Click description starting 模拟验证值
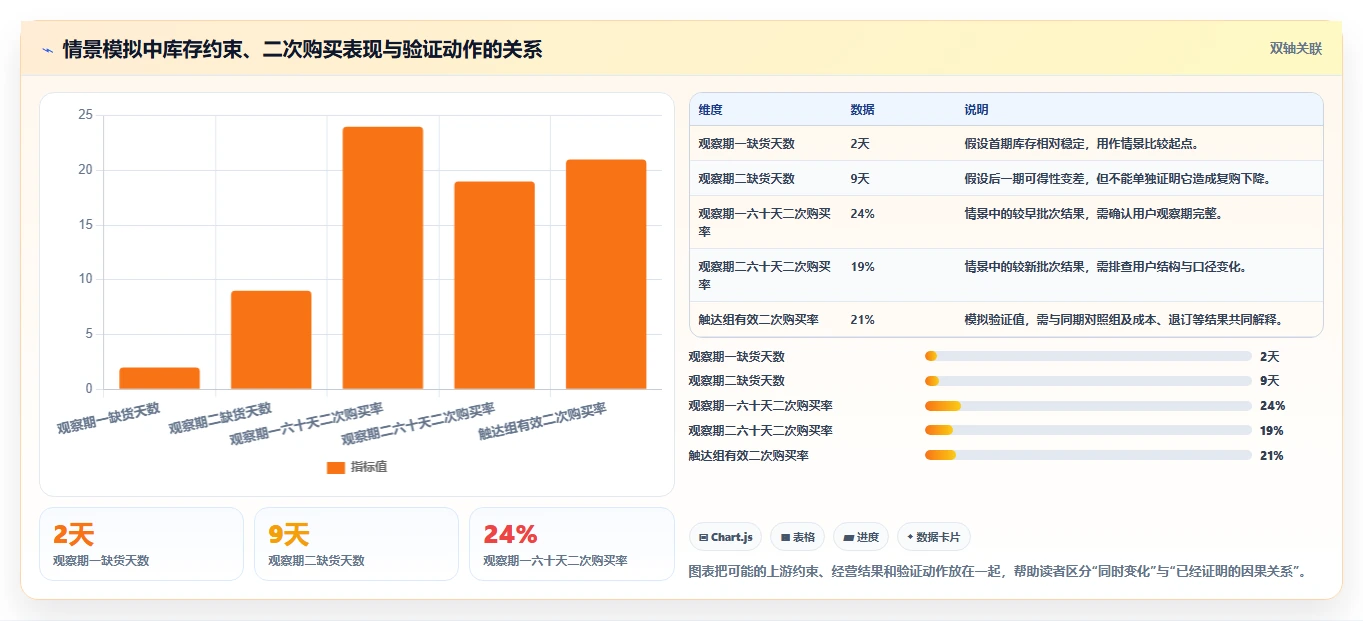Screen dimensions: 1363x621 pos(1124,320)
